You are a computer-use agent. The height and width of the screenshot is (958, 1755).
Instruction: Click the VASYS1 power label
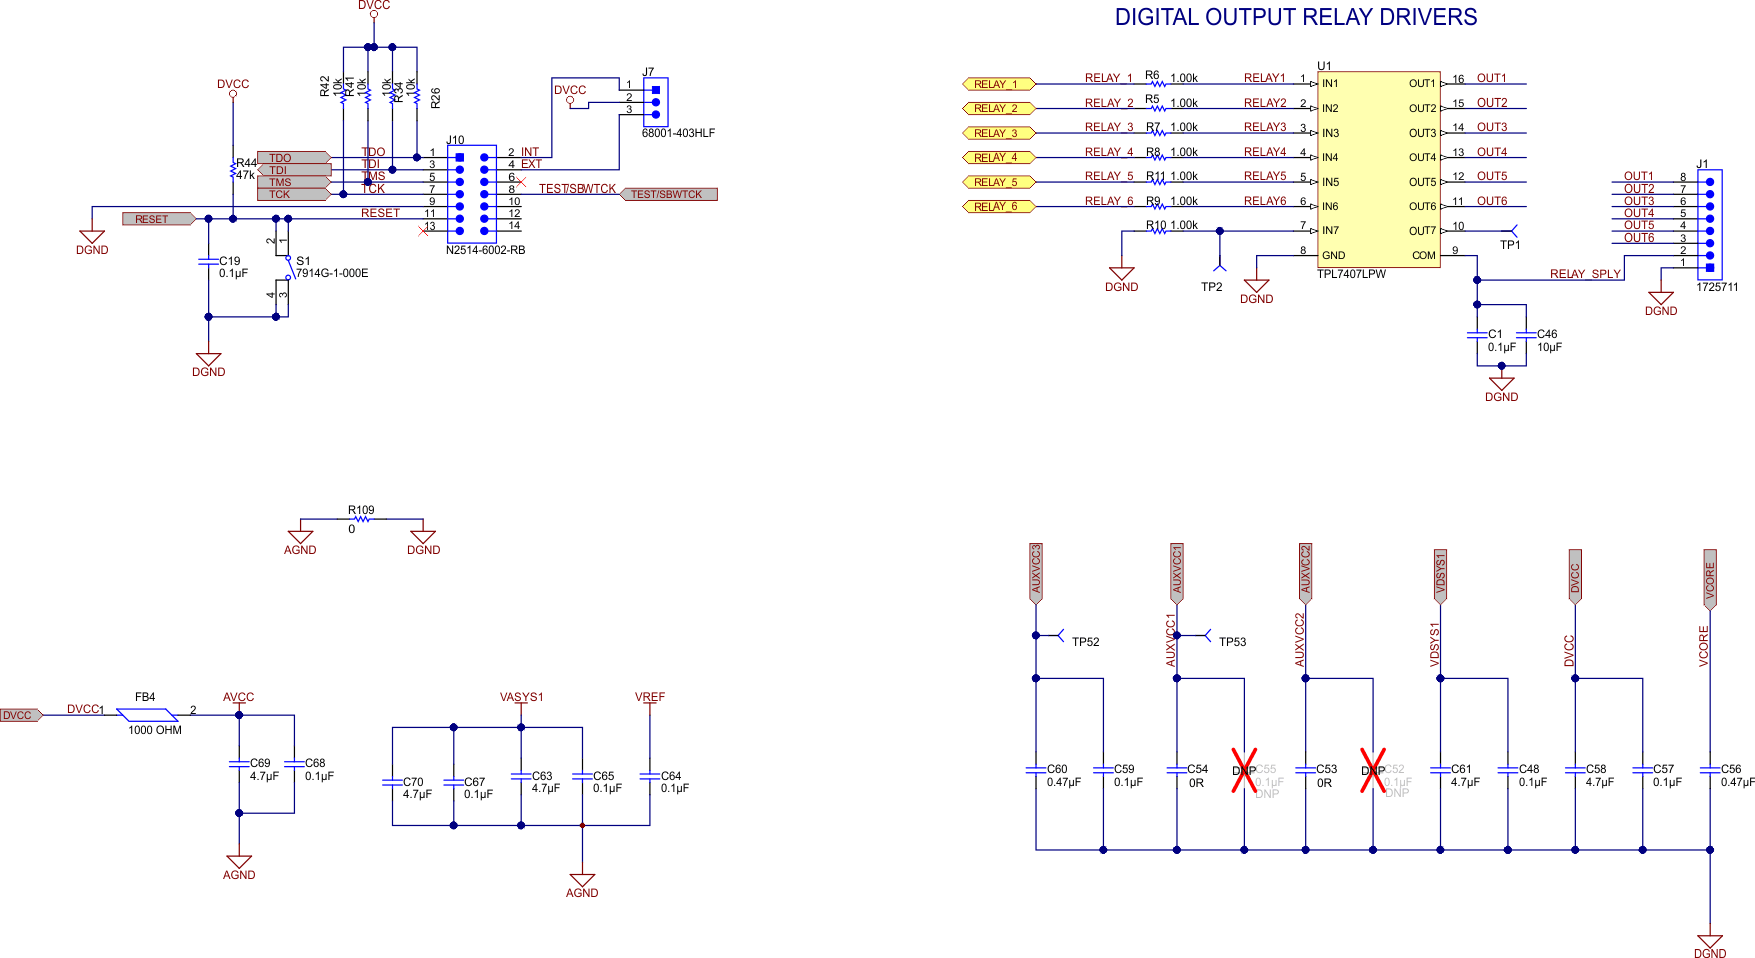click(x=521, y=697)
